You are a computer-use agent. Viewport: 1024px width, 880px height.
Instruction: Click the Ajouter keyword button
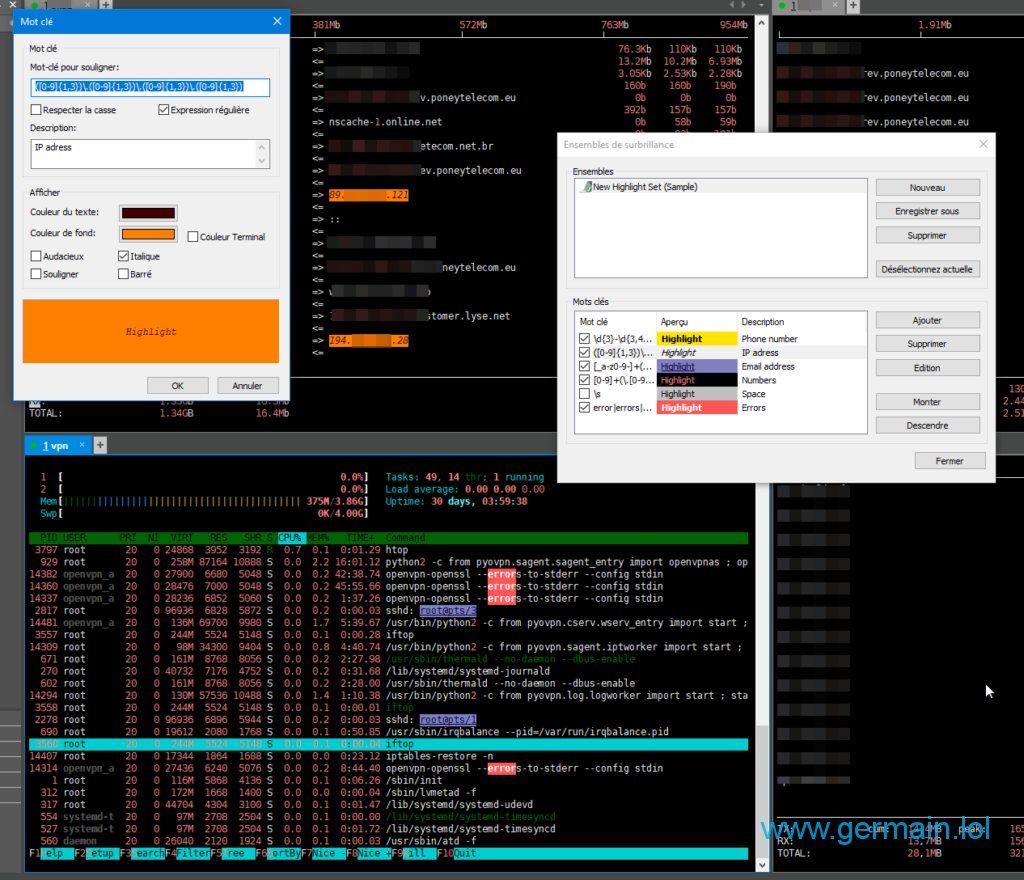927,321
